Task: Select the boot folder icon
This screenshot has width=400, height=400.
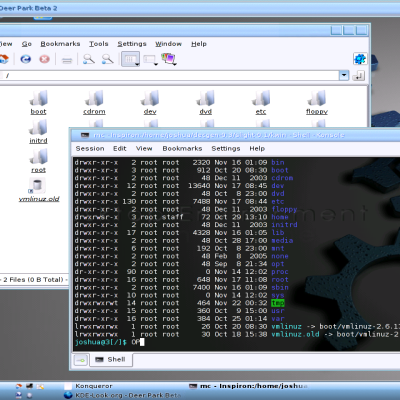Action: 39,98
